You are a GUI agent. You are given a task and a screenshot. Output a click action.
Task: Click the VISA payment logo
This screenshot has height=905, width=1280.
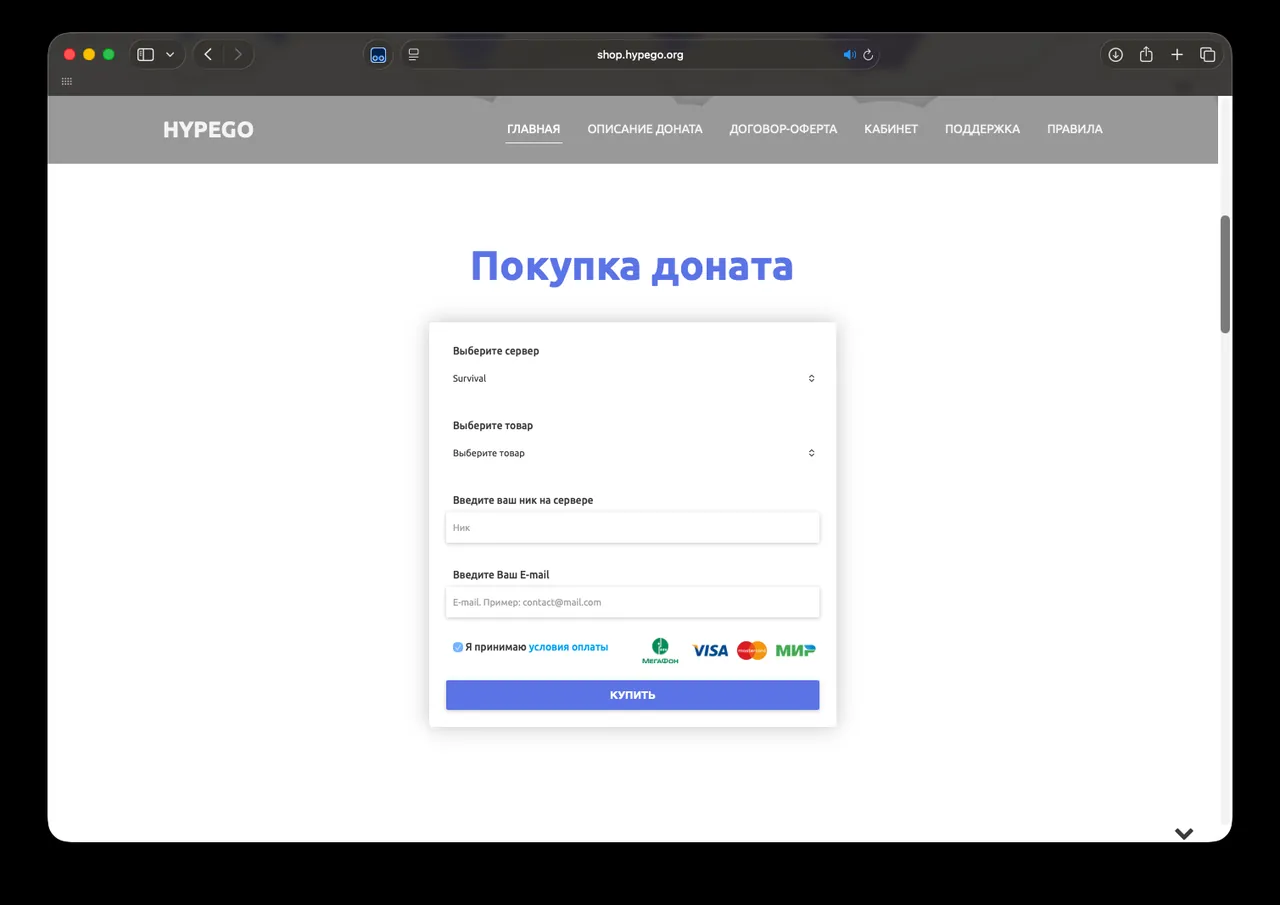point(710,650)
